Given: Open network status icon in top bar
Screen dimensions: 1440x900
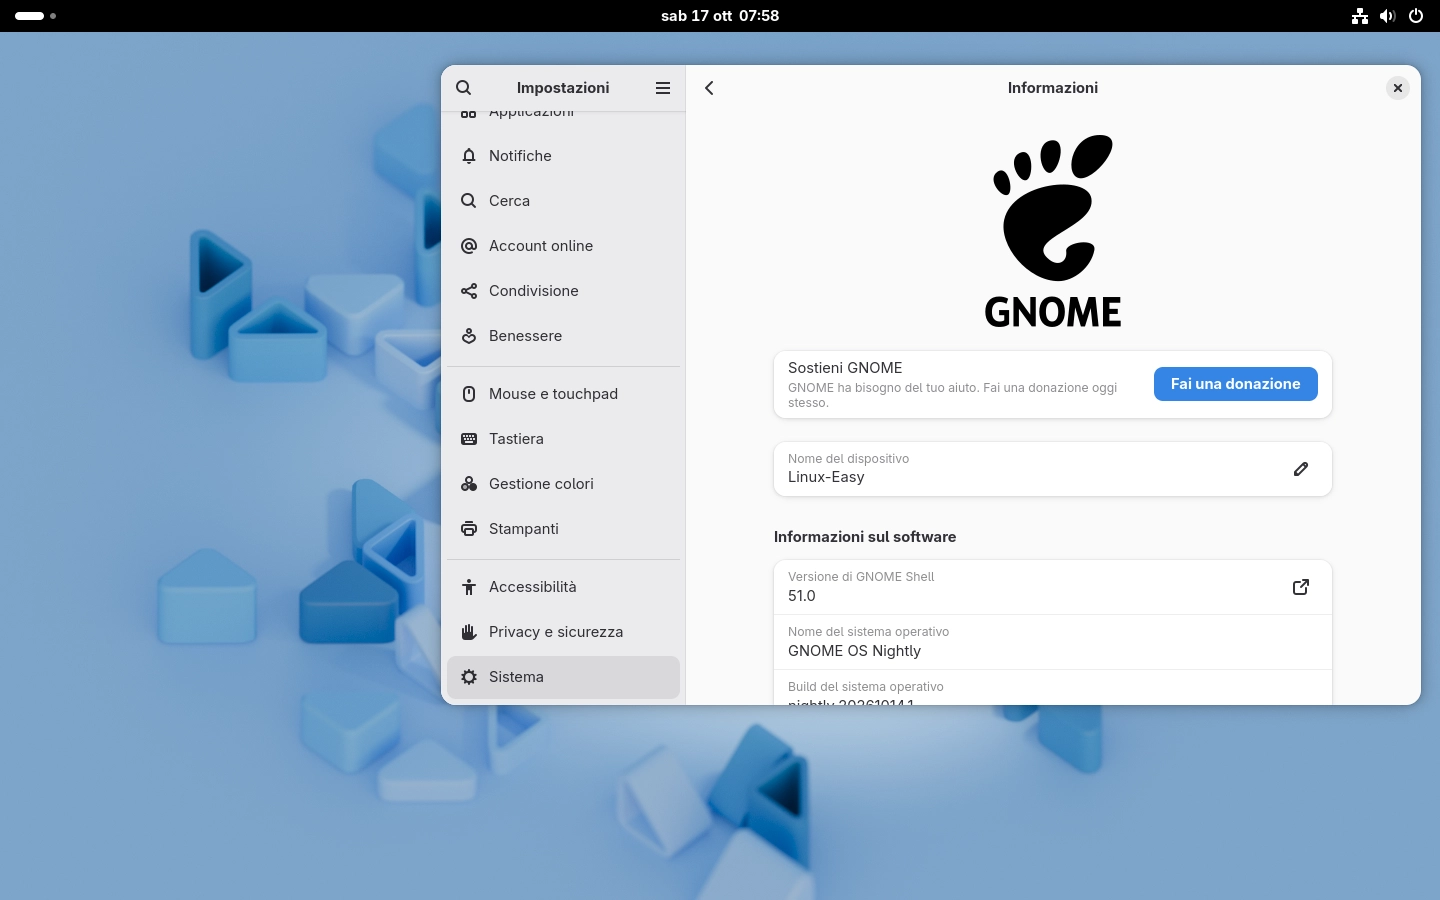Looking at the screenshot, I should point(1360,16).
